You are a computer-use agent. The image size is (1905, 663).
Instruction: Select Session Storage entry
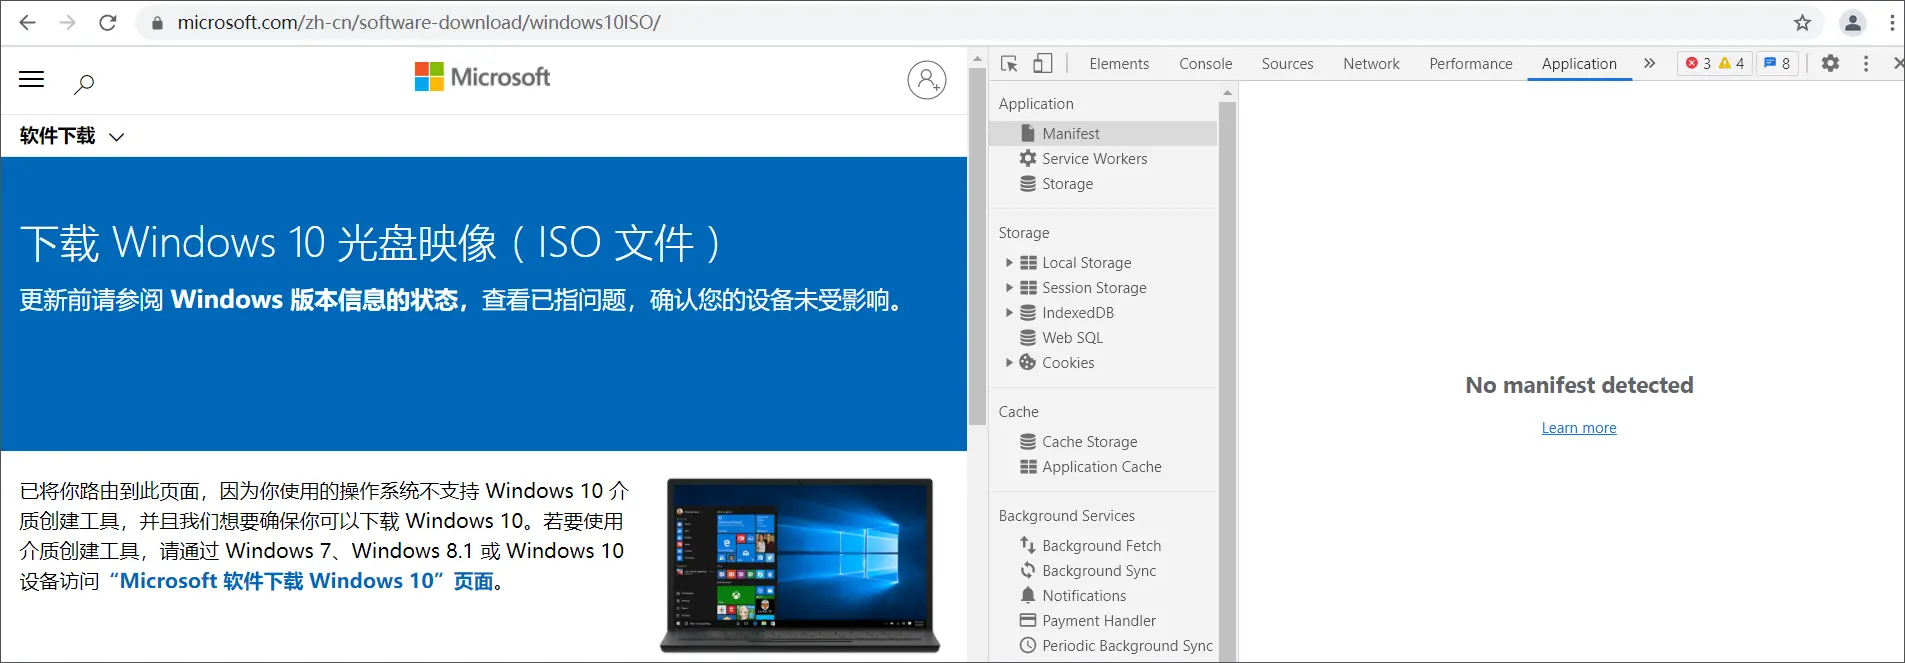coord(1094,287)
